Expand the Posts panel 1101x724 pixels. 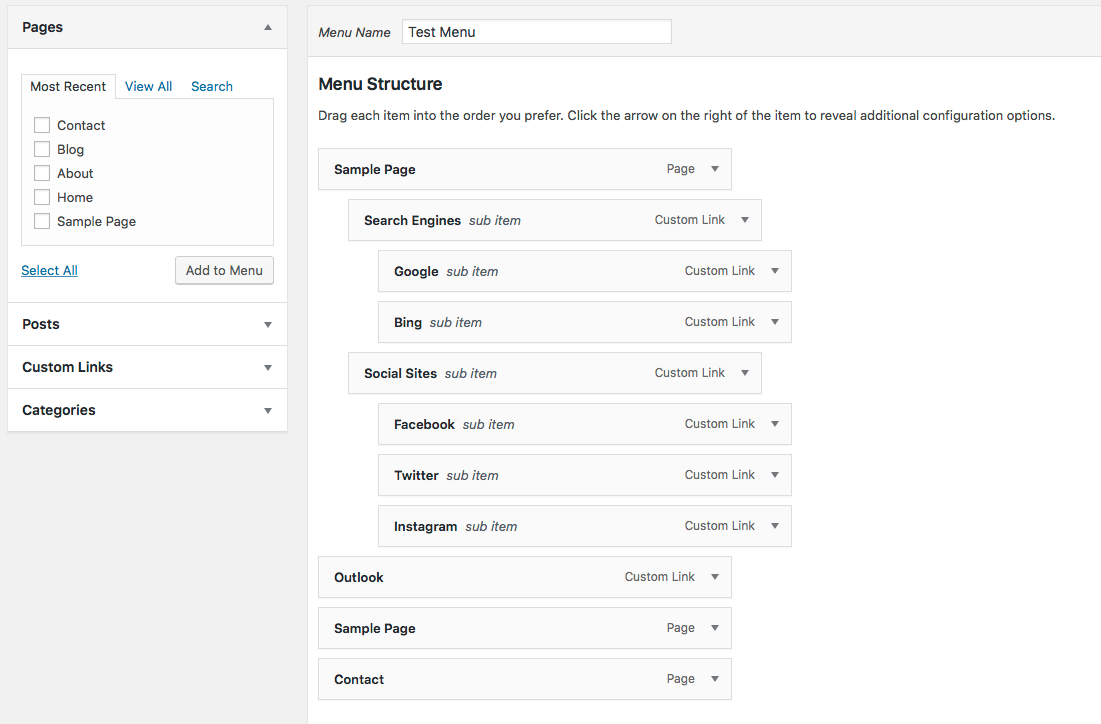pos(267,325)
